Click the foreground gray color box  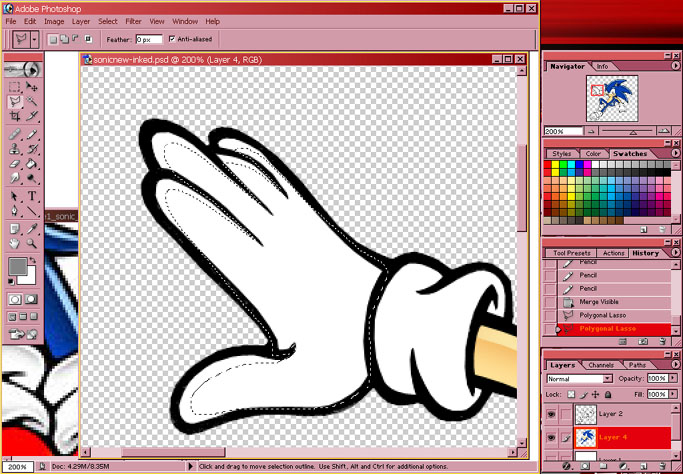17,266
